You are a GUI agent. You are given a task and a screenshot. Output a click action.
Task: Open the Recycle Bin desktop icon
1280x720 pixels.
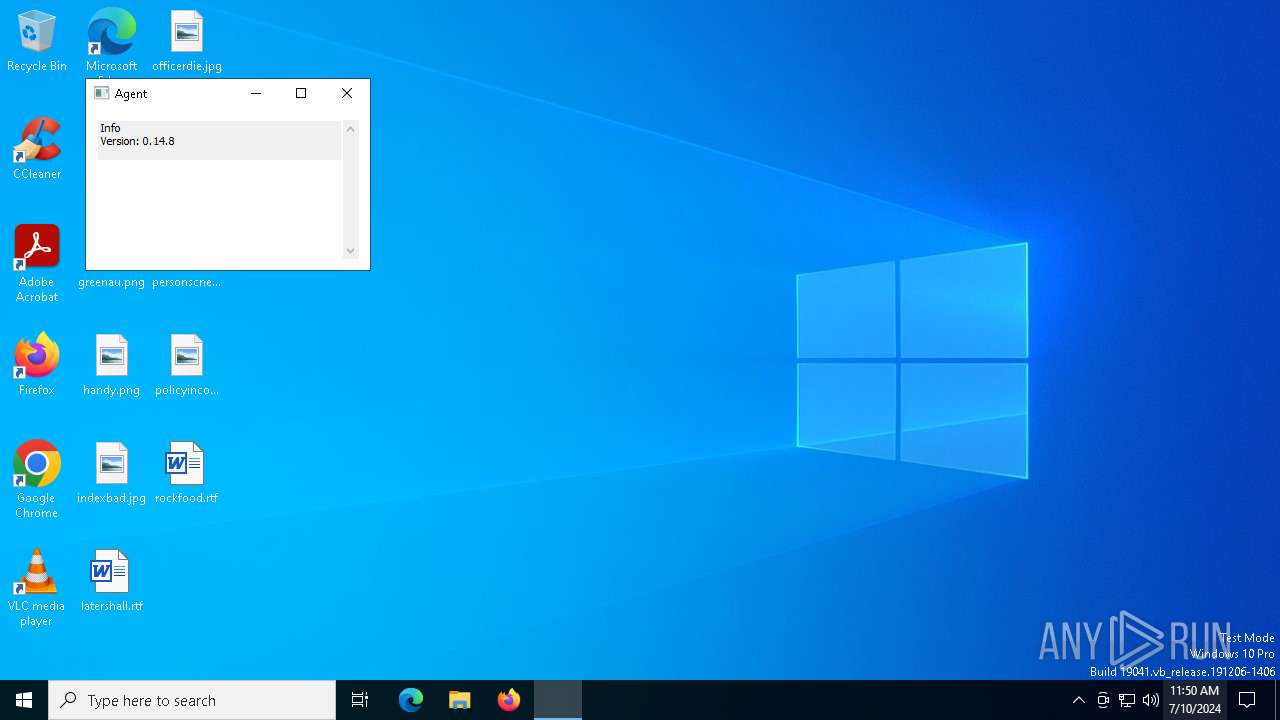pos(37,42)
